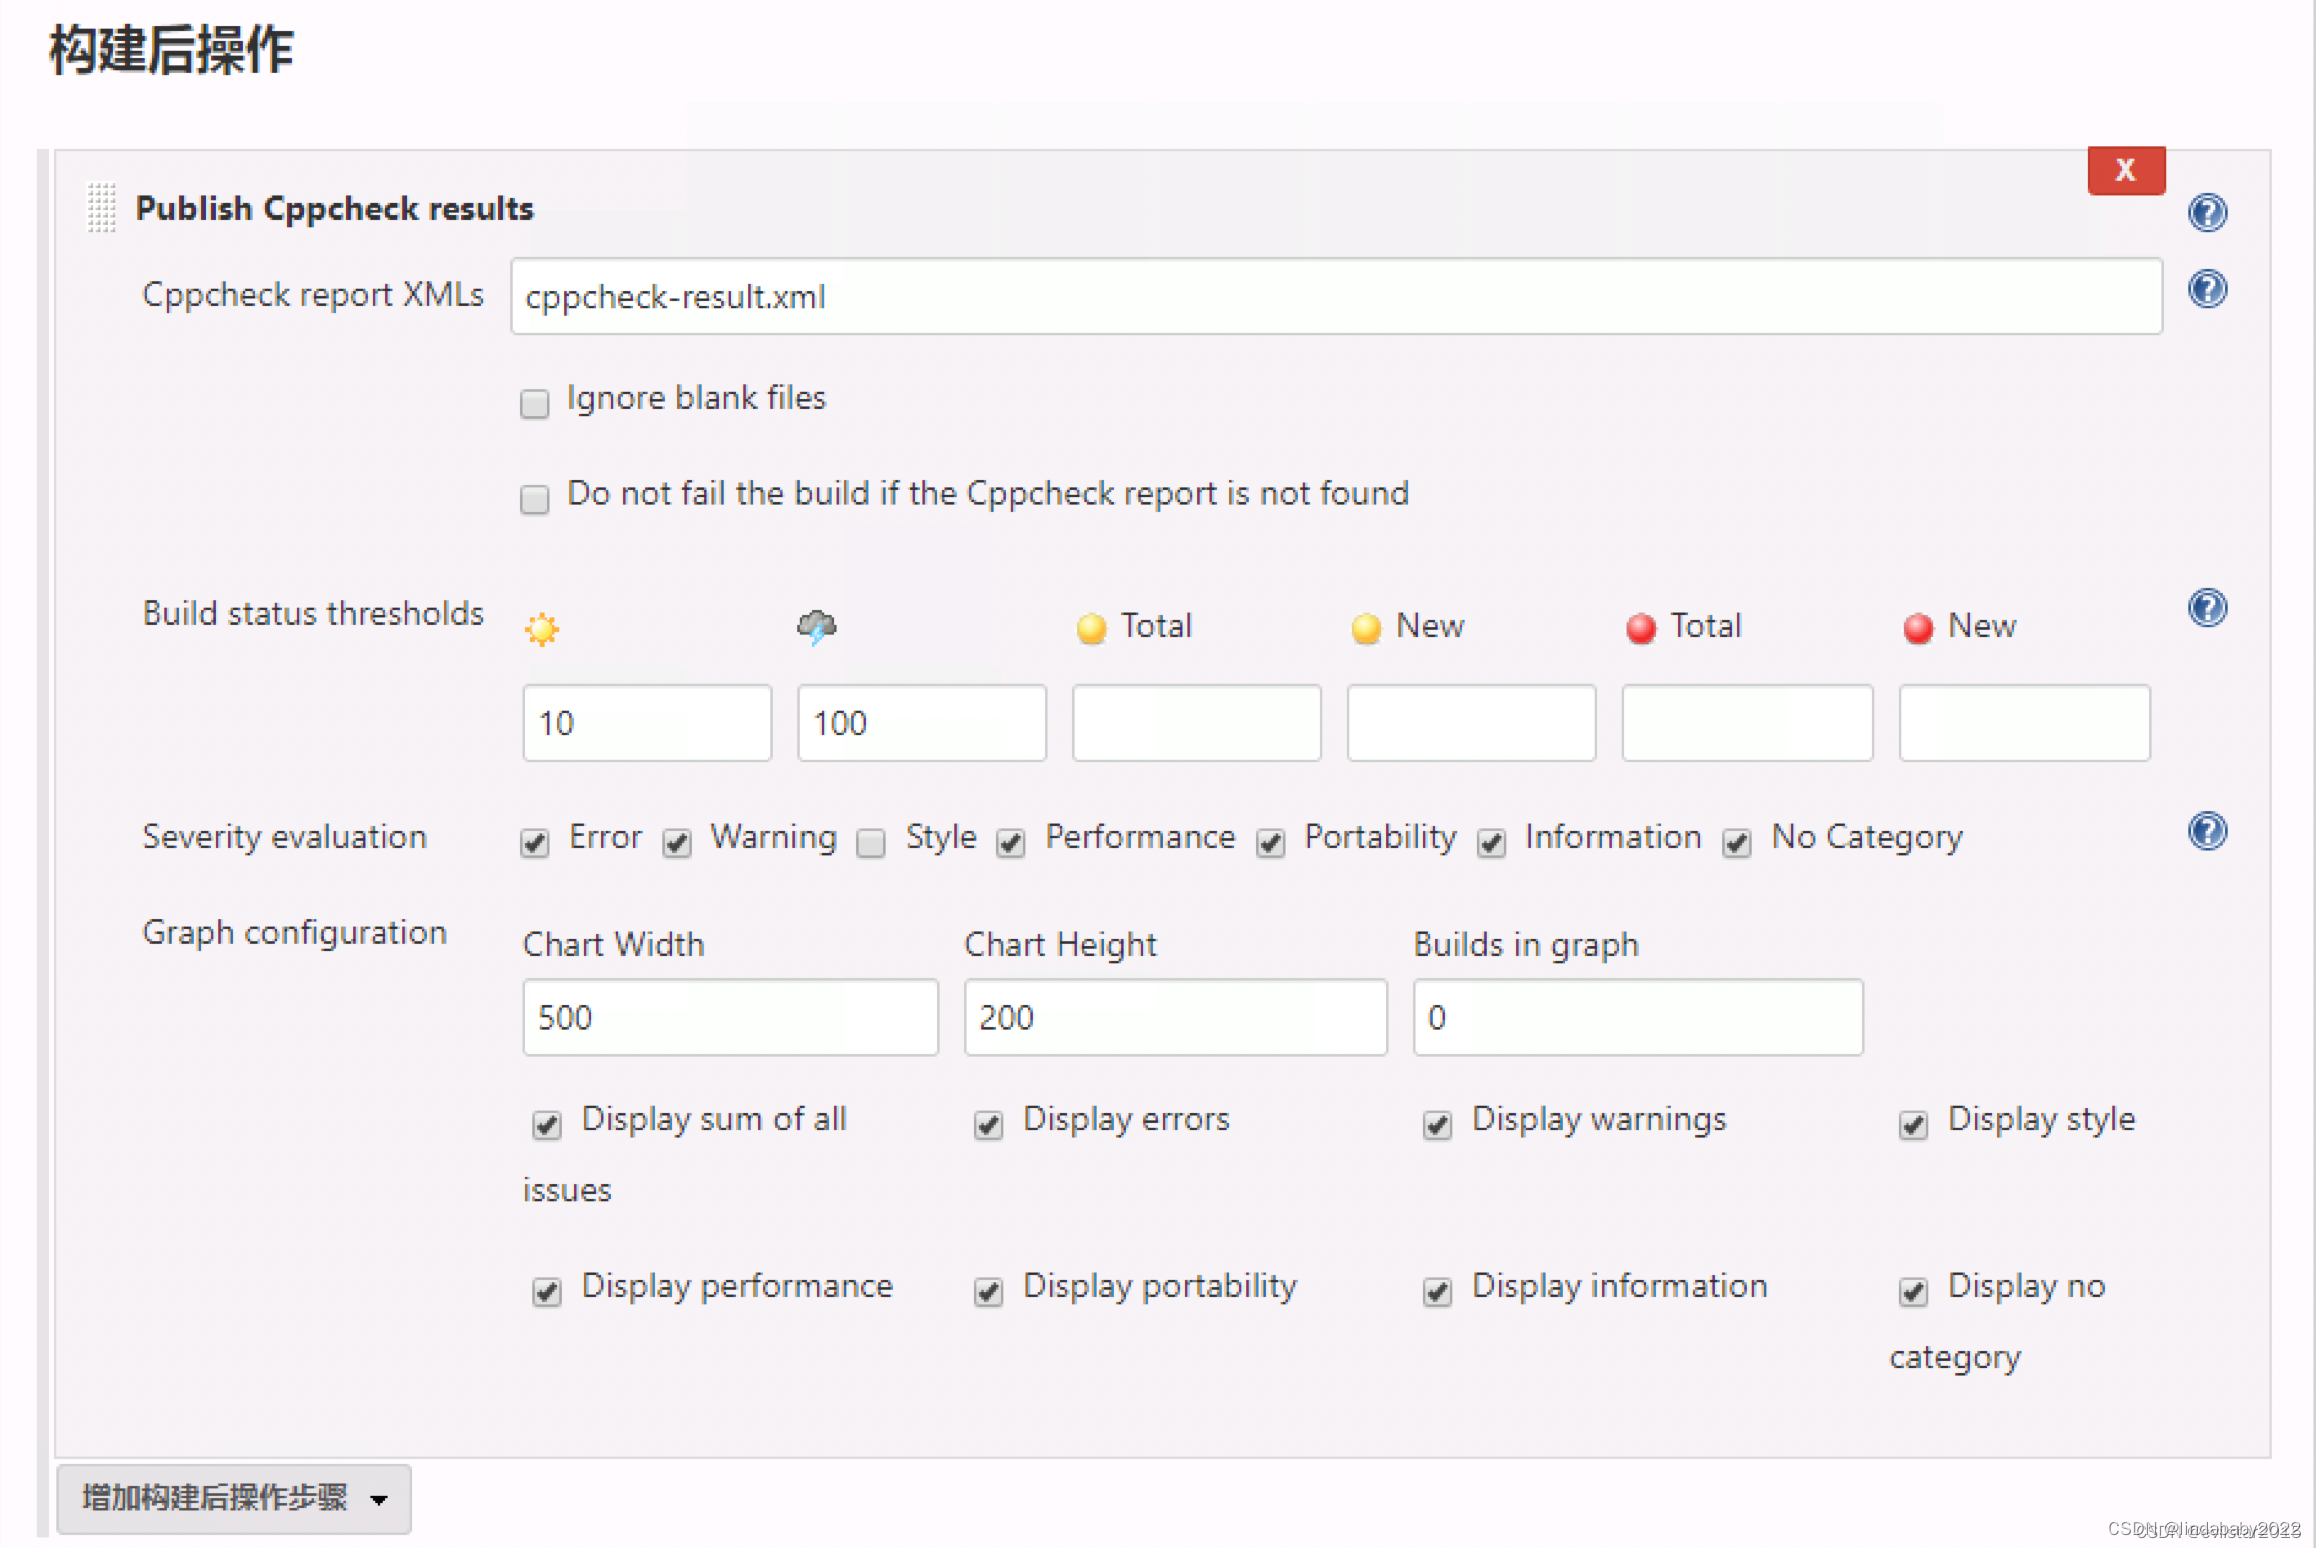Uncheck Information severity
This screenshot has height=1548, width=2316.
[1491, 843]
